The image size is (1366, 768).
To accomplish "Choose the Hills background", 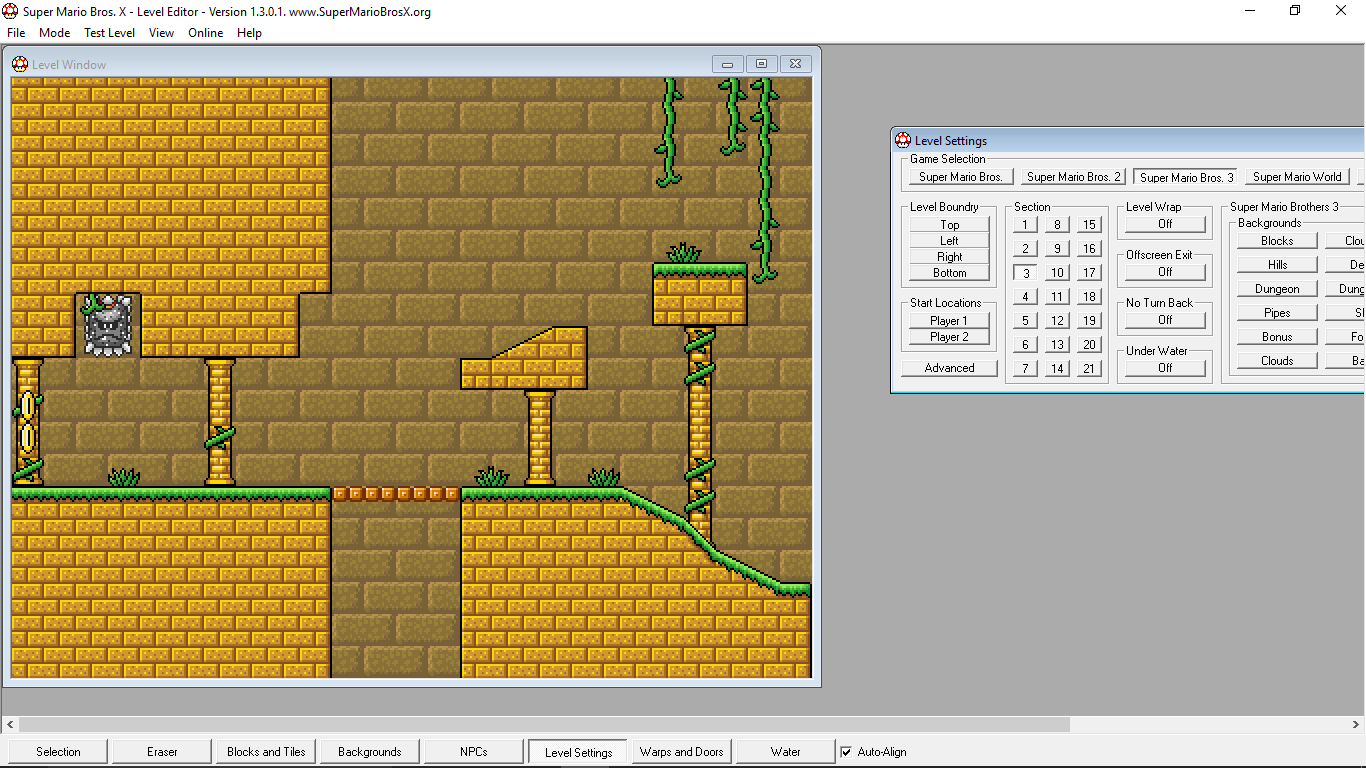I will pos(1277,265).
